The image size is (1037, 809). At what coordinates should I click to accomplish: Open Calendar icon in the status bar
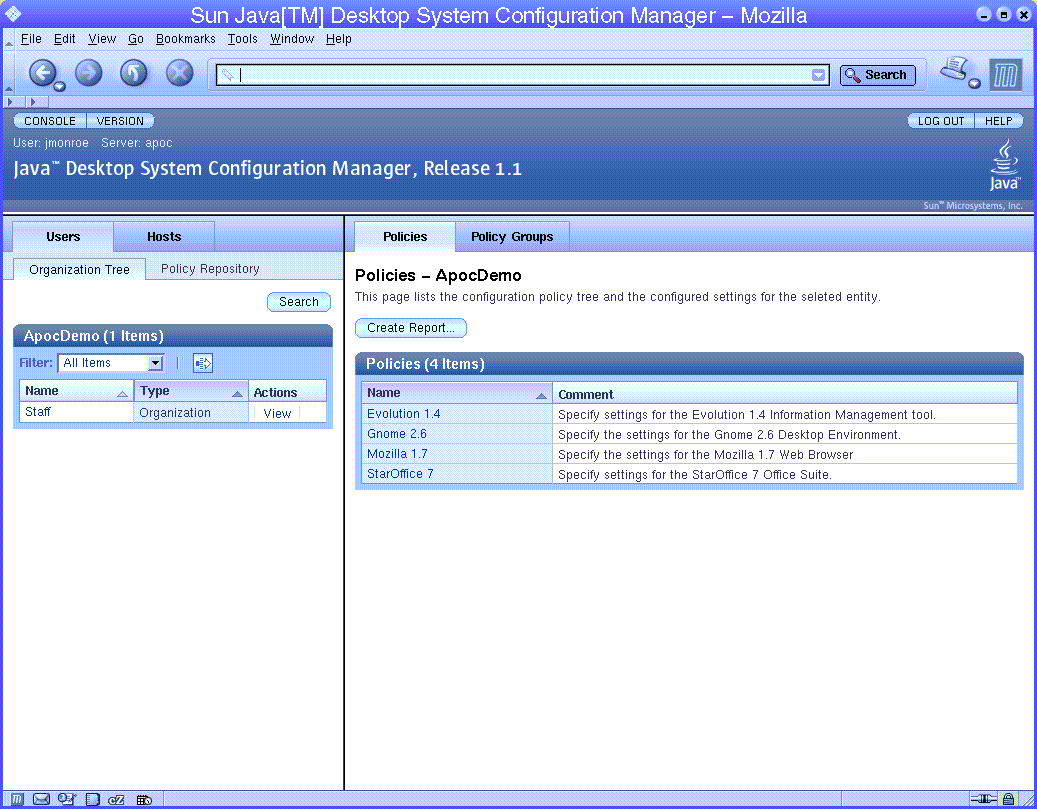point(144,800)
